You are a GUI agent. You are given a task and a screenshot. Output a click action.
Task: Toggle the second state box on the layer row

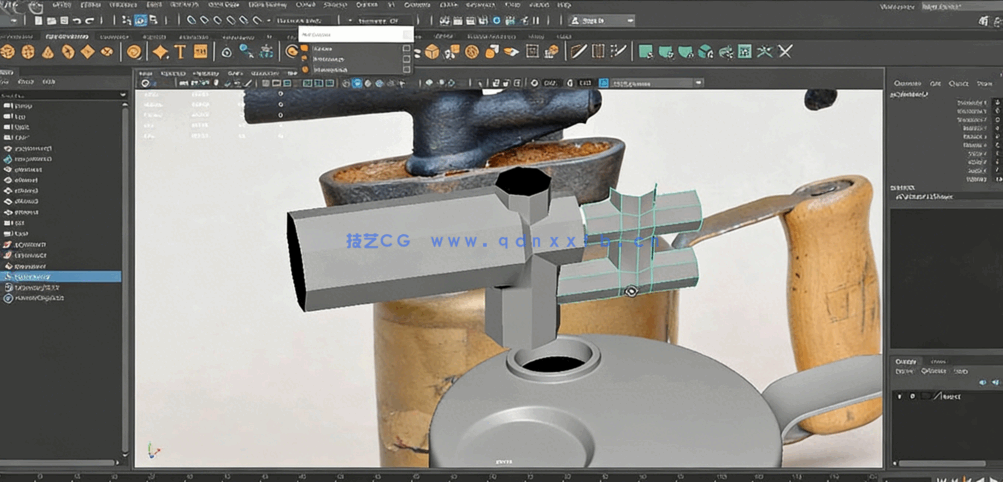coord(913,396)
